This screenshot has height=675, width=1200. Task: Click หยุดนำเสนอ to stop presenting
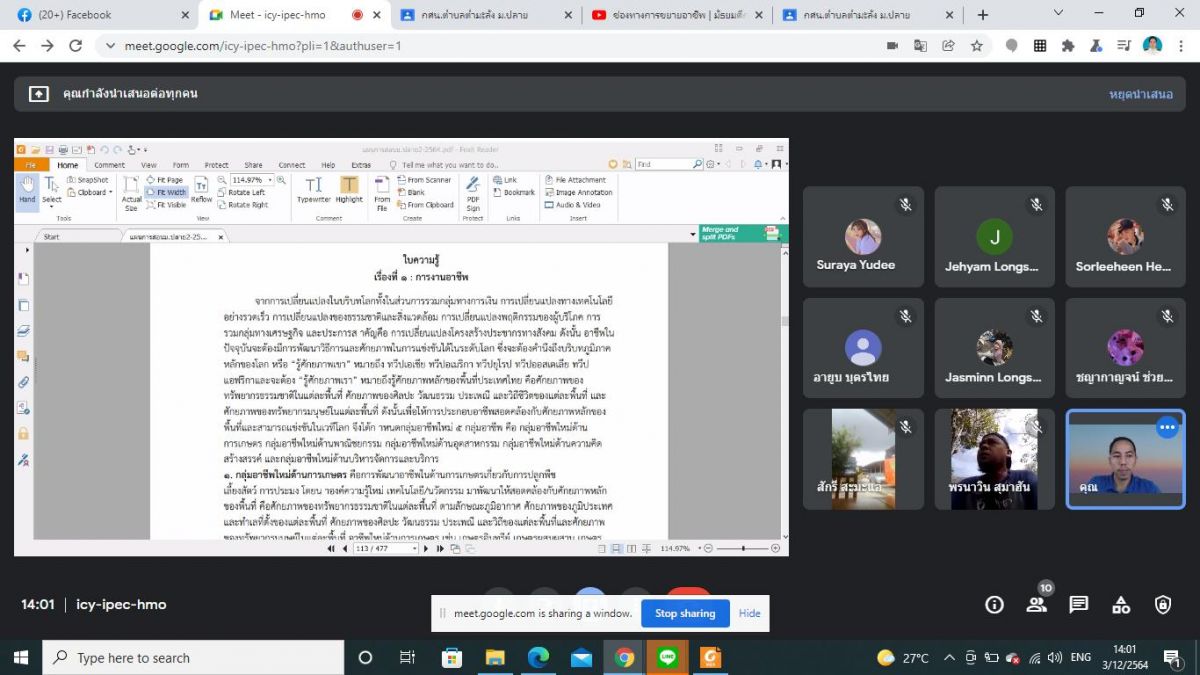coord(1140,93)
